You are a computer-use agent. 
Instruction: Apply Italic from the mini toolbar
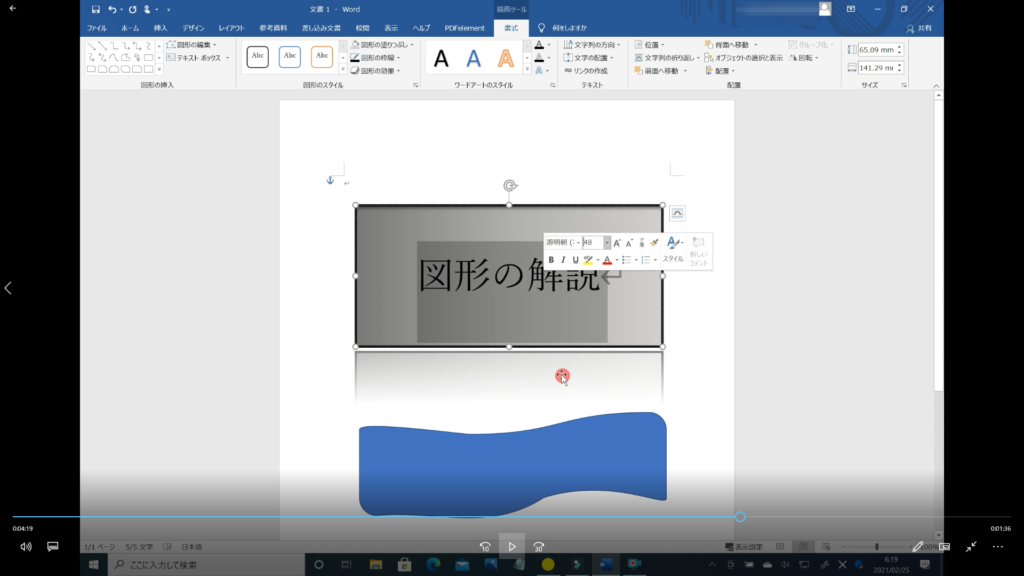coord(563,260)
